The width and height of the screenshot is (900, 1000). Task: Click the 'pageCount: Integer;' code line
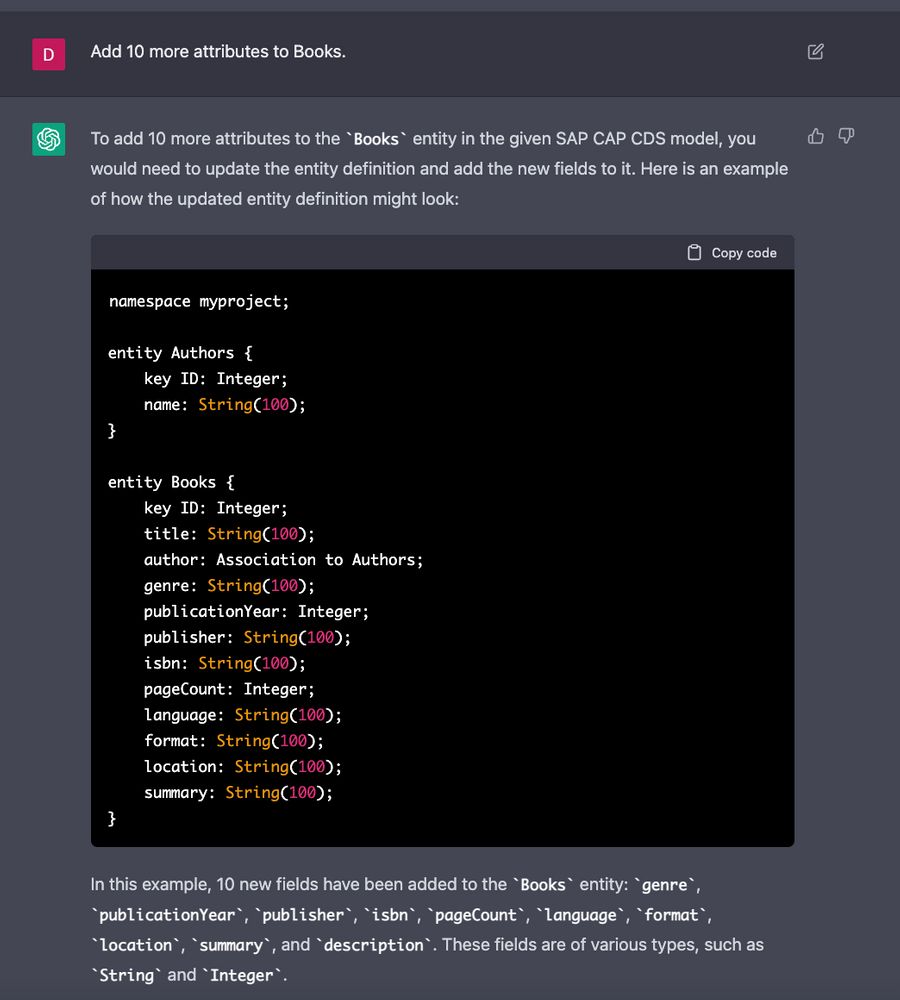tap(229, 689)
